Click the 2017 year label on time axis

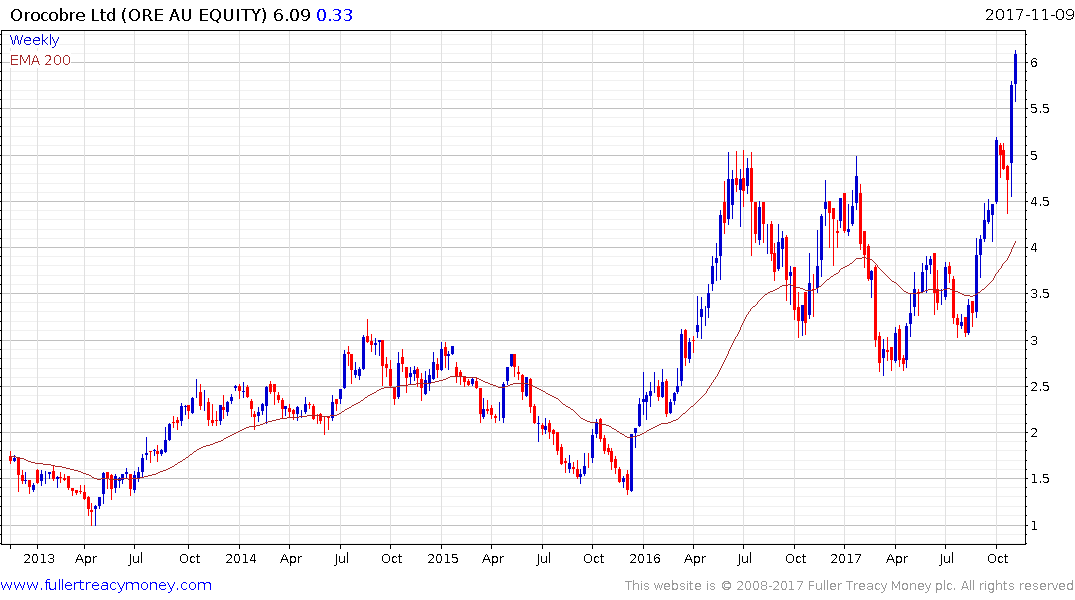pos(846,558)
